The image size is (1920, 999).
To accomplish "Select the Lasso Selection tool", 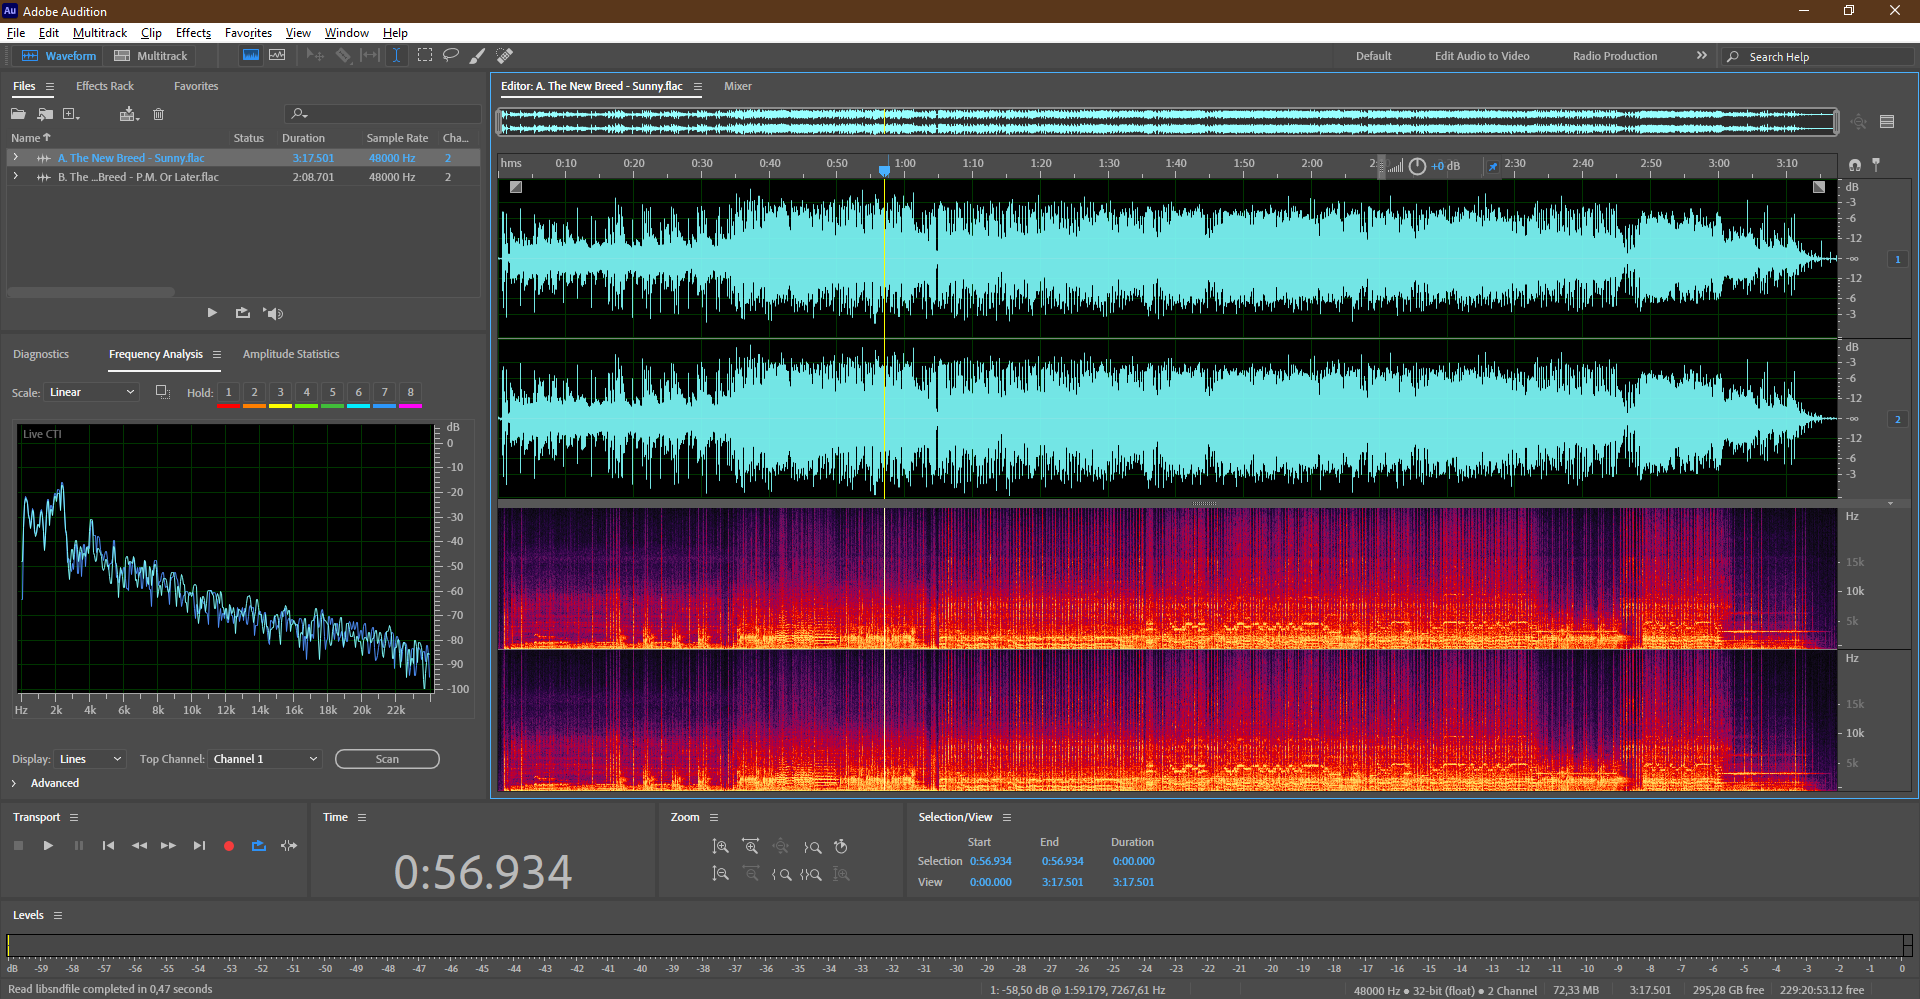I will pos(451,56).
